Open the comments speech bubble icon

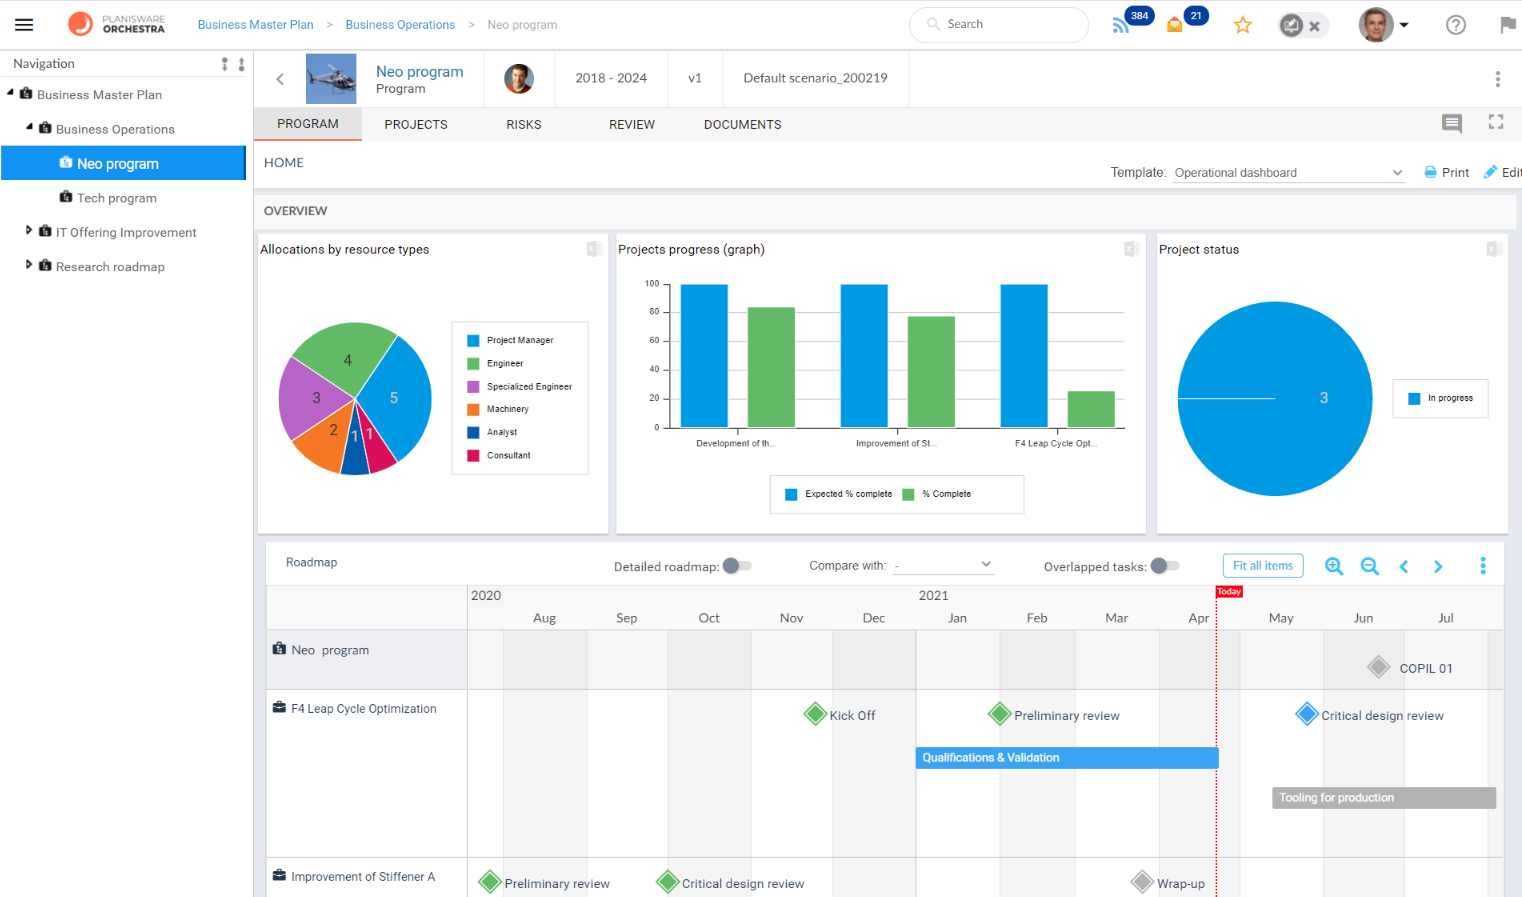click(1452, 123)
